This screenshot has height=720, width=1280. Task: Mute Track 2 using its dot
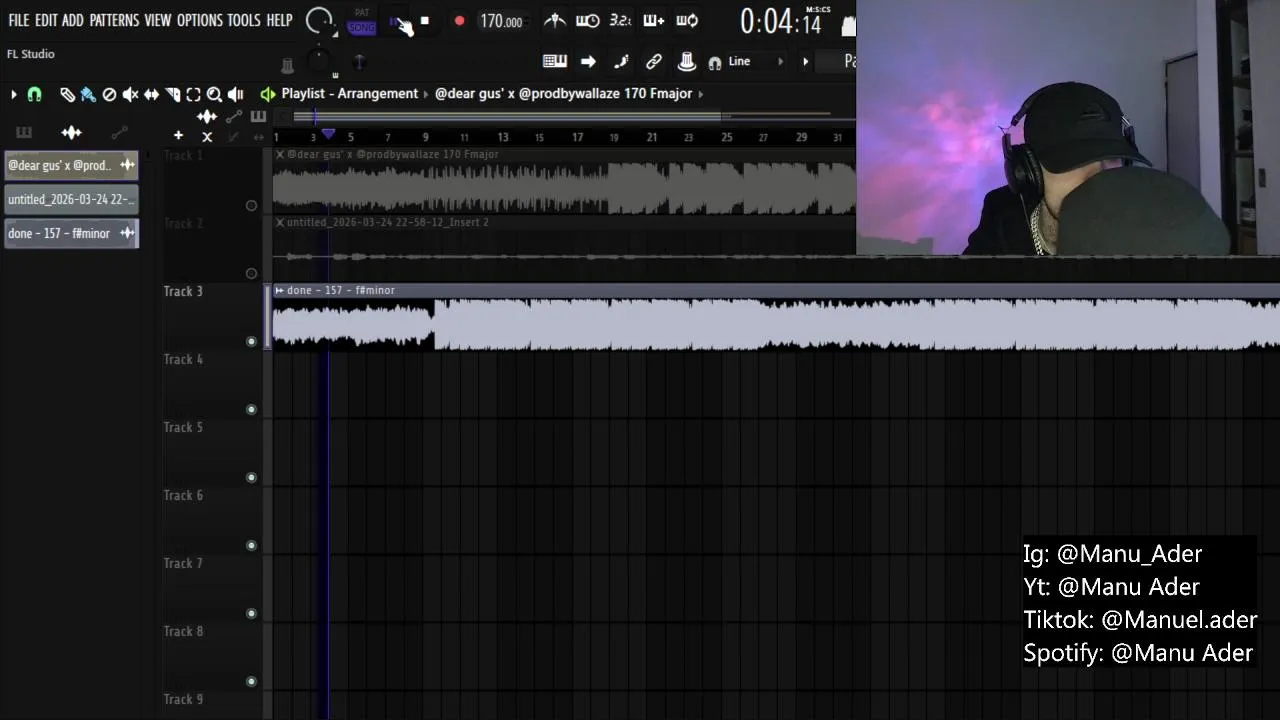click(x=251, y=273)
